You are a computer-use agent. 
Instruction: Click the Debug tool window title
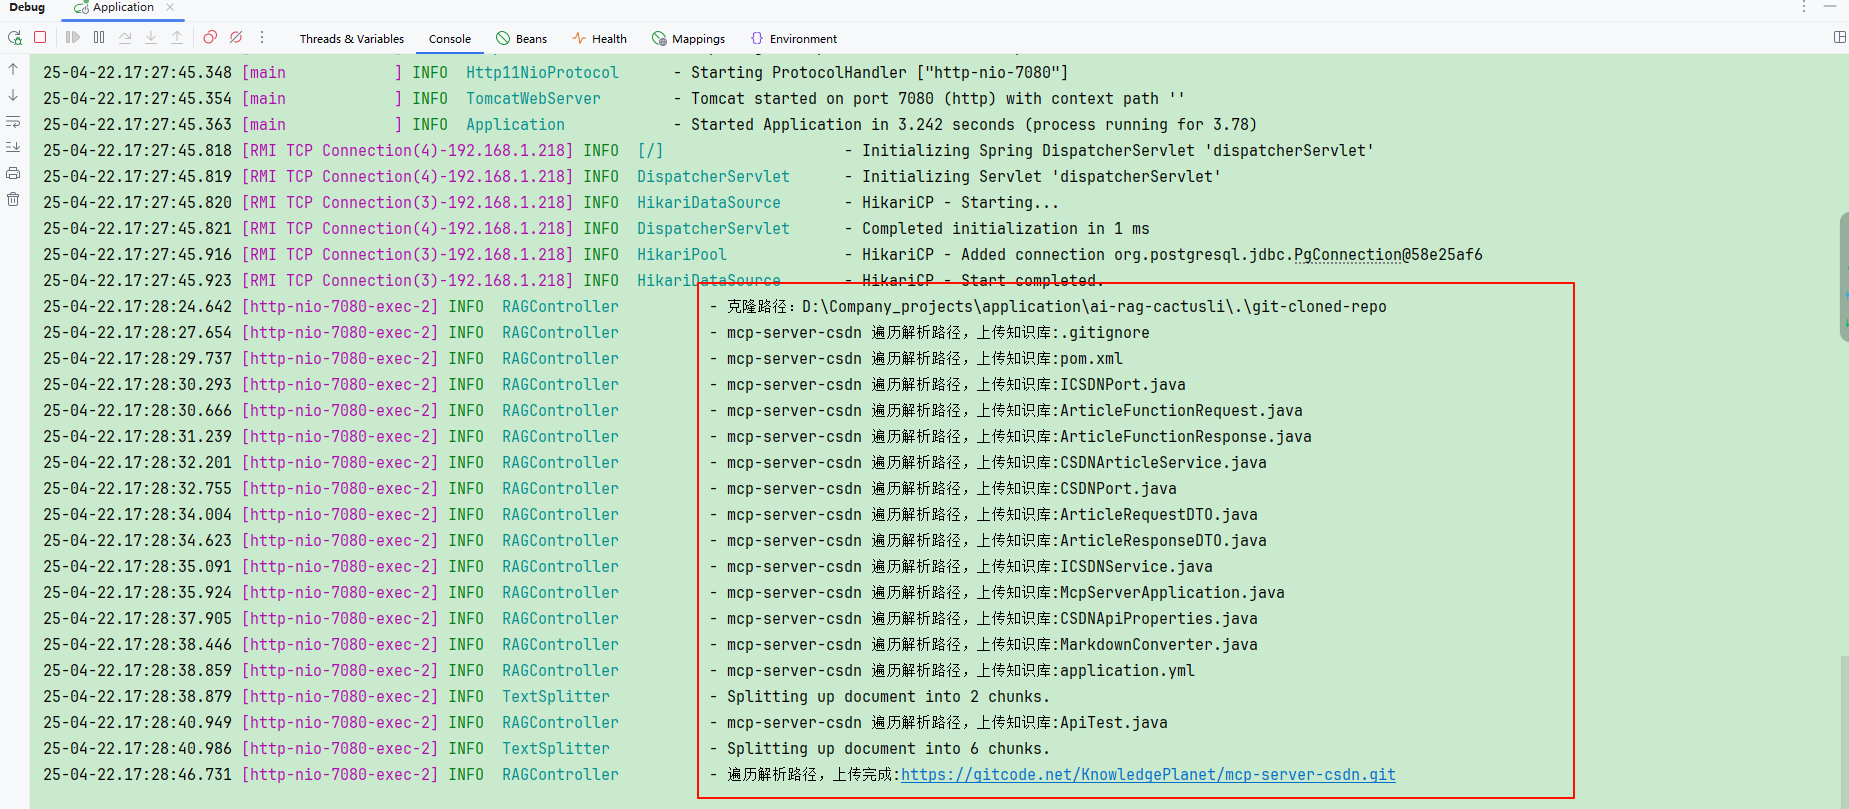27,7
